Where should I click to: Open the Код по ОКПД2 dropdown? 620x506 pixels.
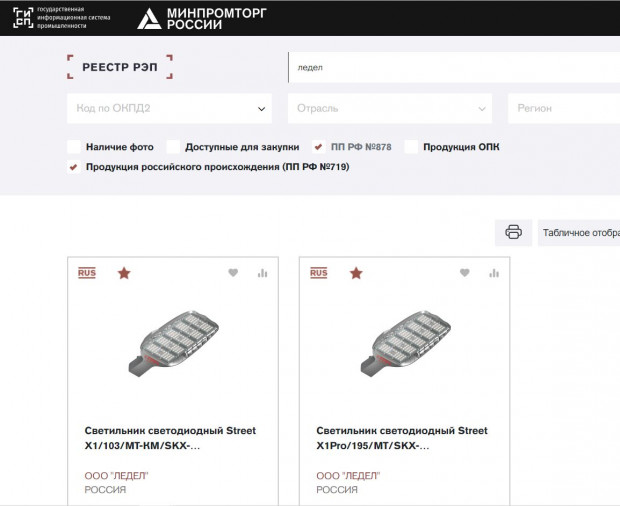point(172,108)
